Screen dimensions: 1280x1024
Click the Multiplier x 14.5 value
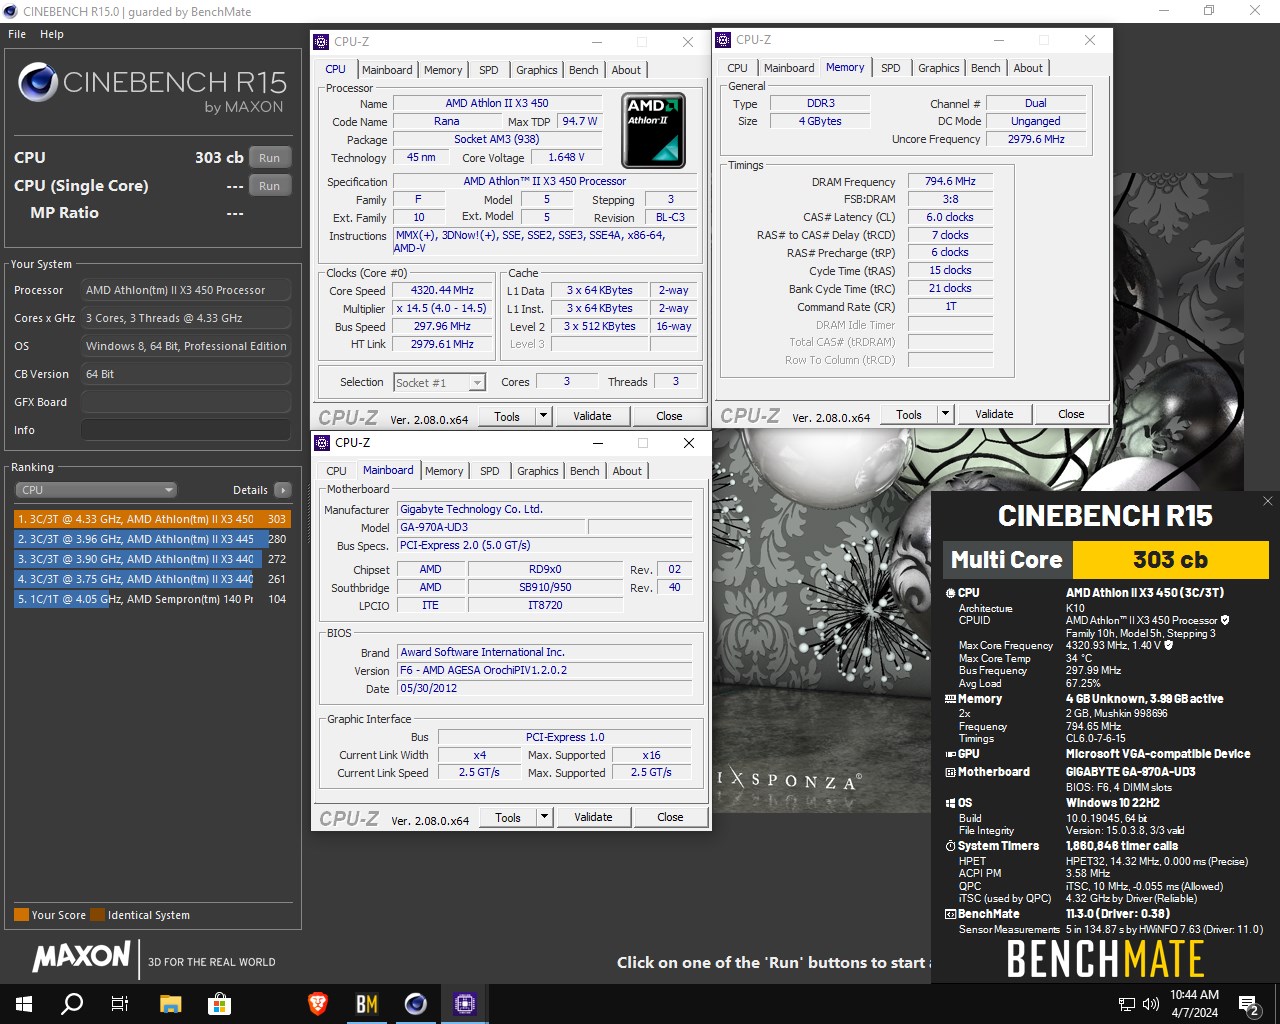click(x=443, y=308)
